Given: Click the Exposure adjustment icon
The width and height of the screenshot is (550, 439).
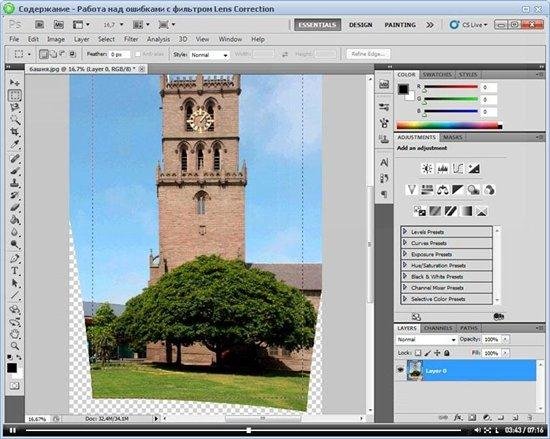Looking at the screenshot, I should pos(474,169).
